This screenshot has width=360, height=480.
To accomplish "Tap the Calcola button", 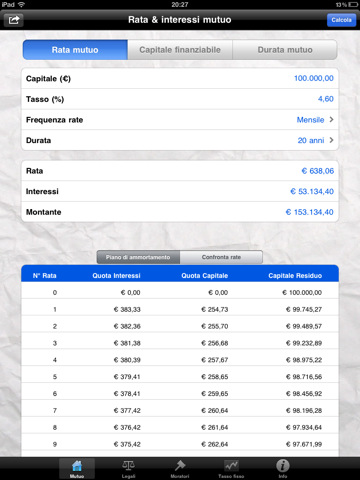I will tap(341, 20).
